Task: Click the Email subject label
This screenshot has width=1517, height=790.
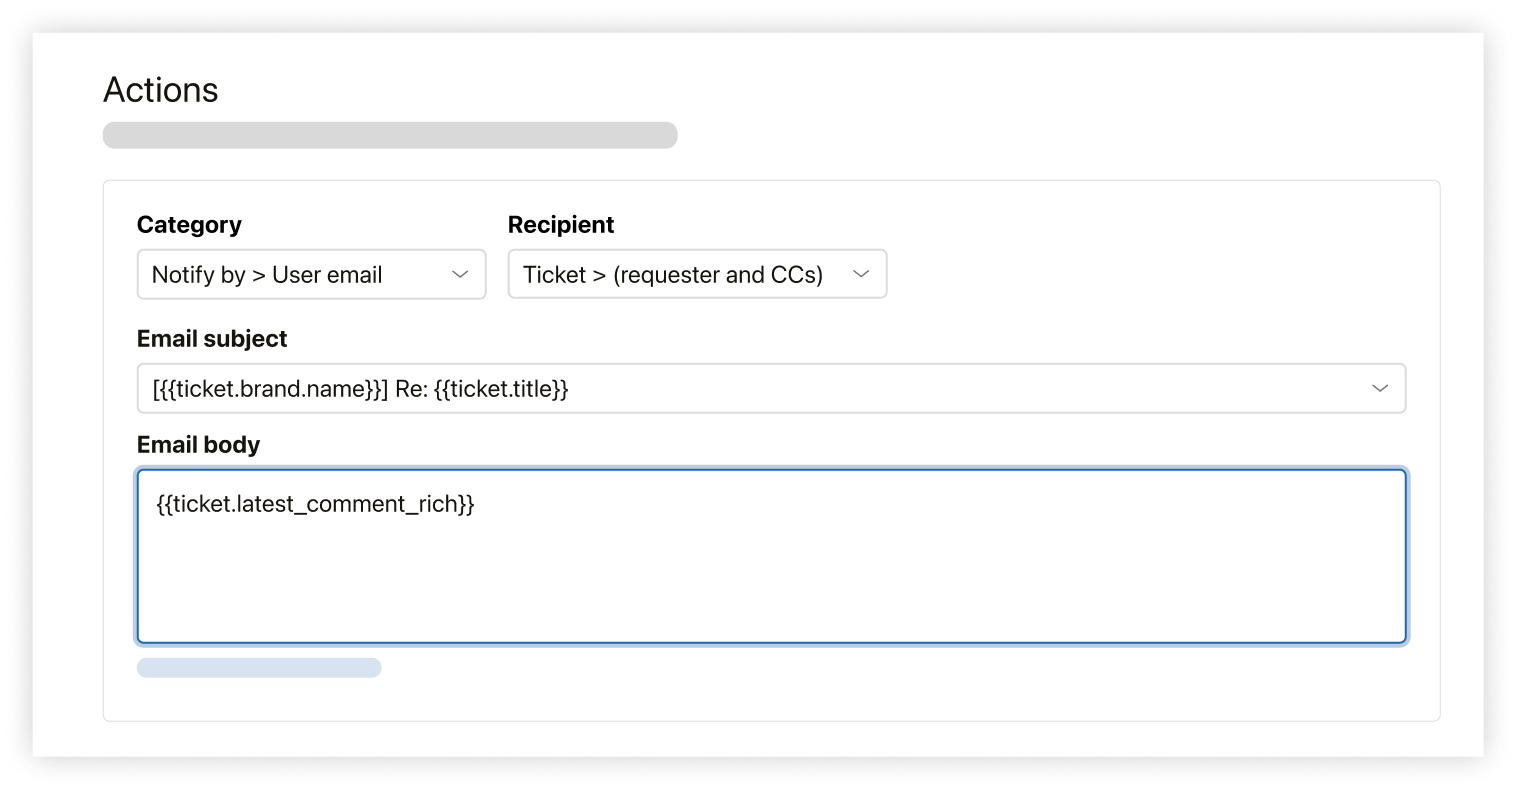Action: pyautogui.click(x=211, y=338)
